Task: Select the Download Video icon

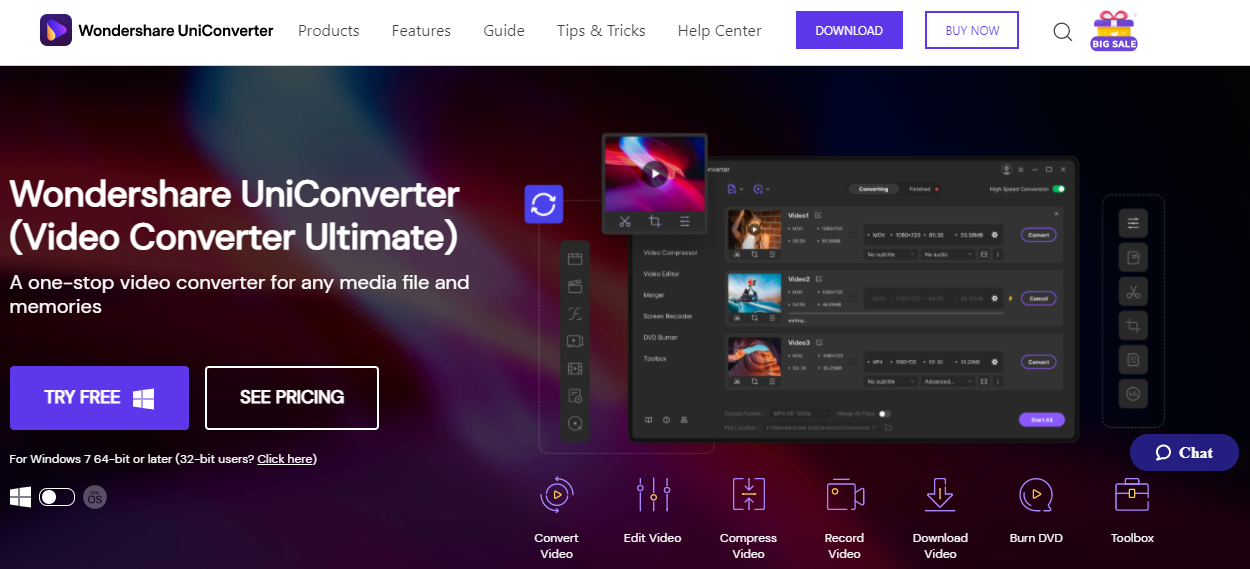Action: 940,495
